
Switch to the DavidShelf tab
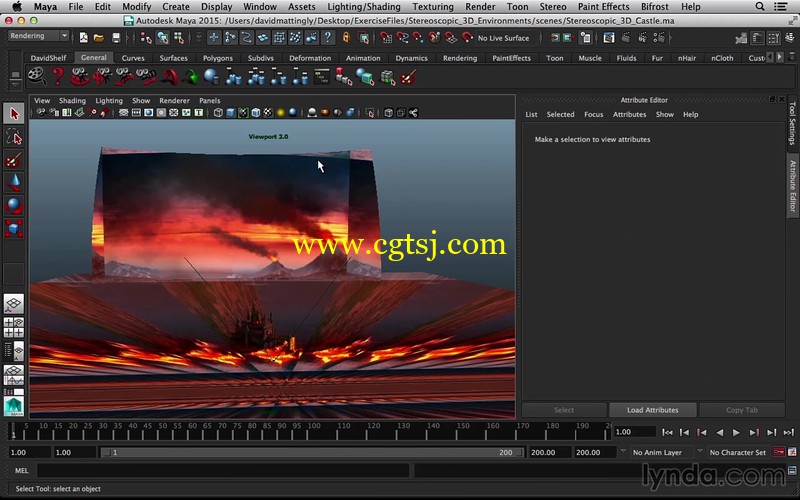coord(48,58)
